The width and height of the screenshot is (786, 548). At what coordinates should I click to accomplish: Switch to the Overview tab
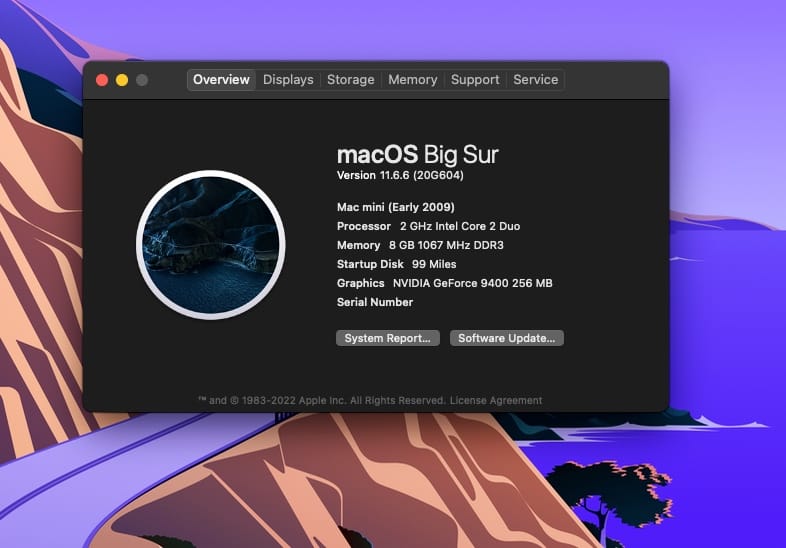(x=221, y=80)
